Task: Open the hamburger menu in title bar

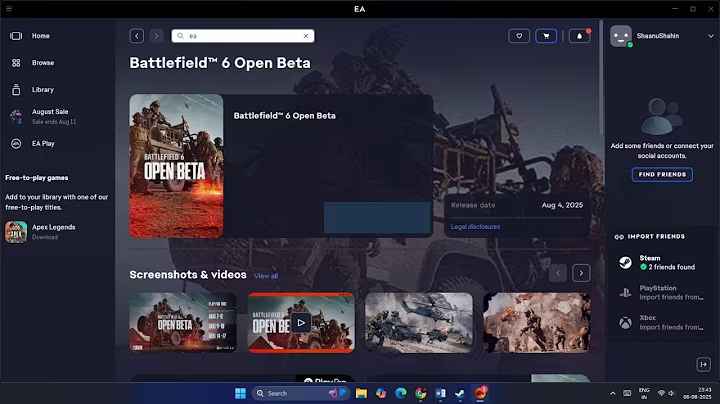Action: pos(9,9)
